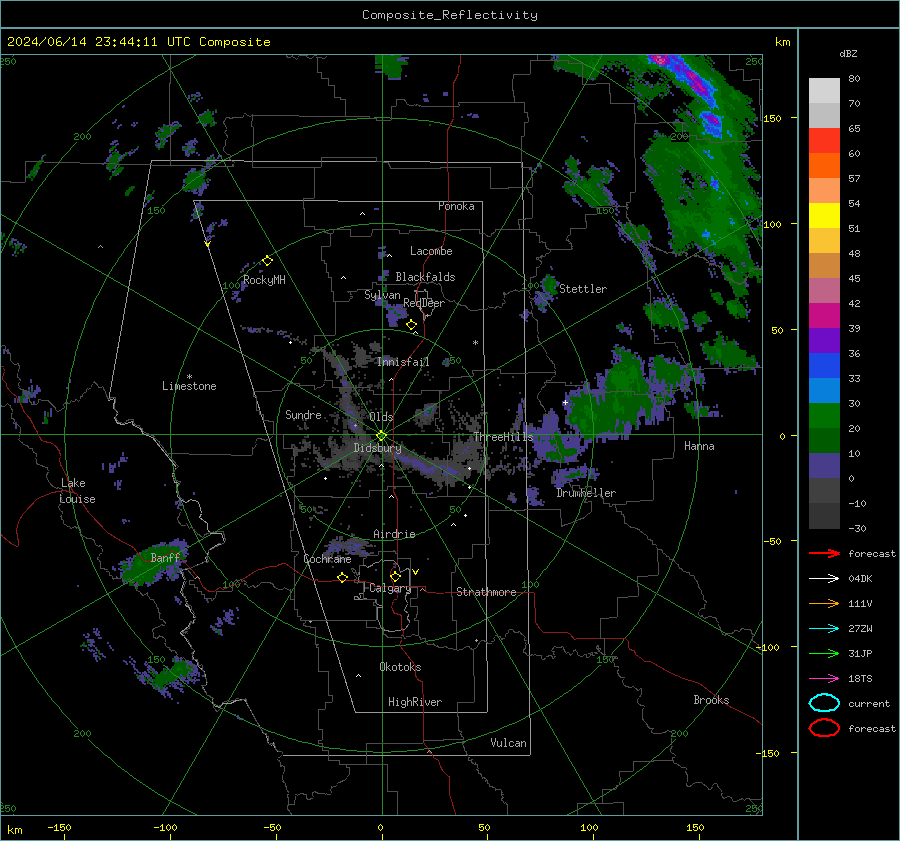Image resolution: width=900 pixels, height=841 pixels.
Task: Click the 150 tick on right axis
Action: coord(772,118)
